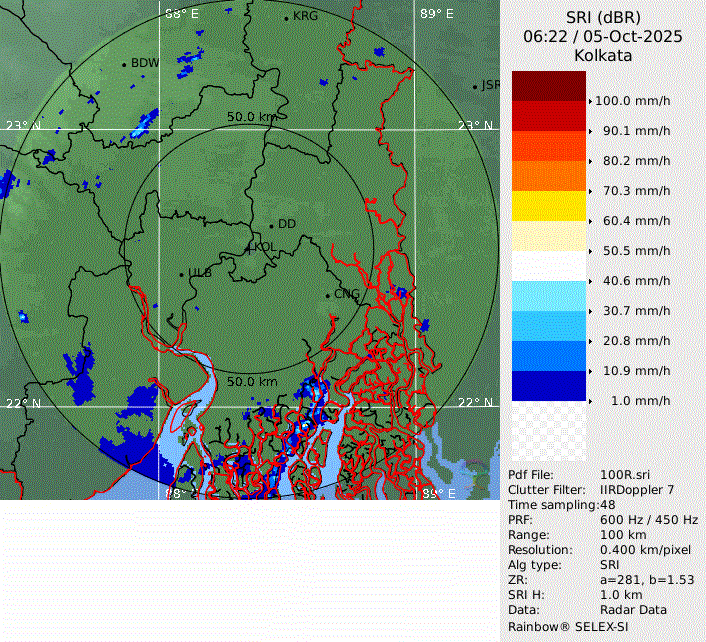This screenshot has width=706, height=642.
Task: Click the SRI (dBR) legend title
Action: [x=602, y=16]
